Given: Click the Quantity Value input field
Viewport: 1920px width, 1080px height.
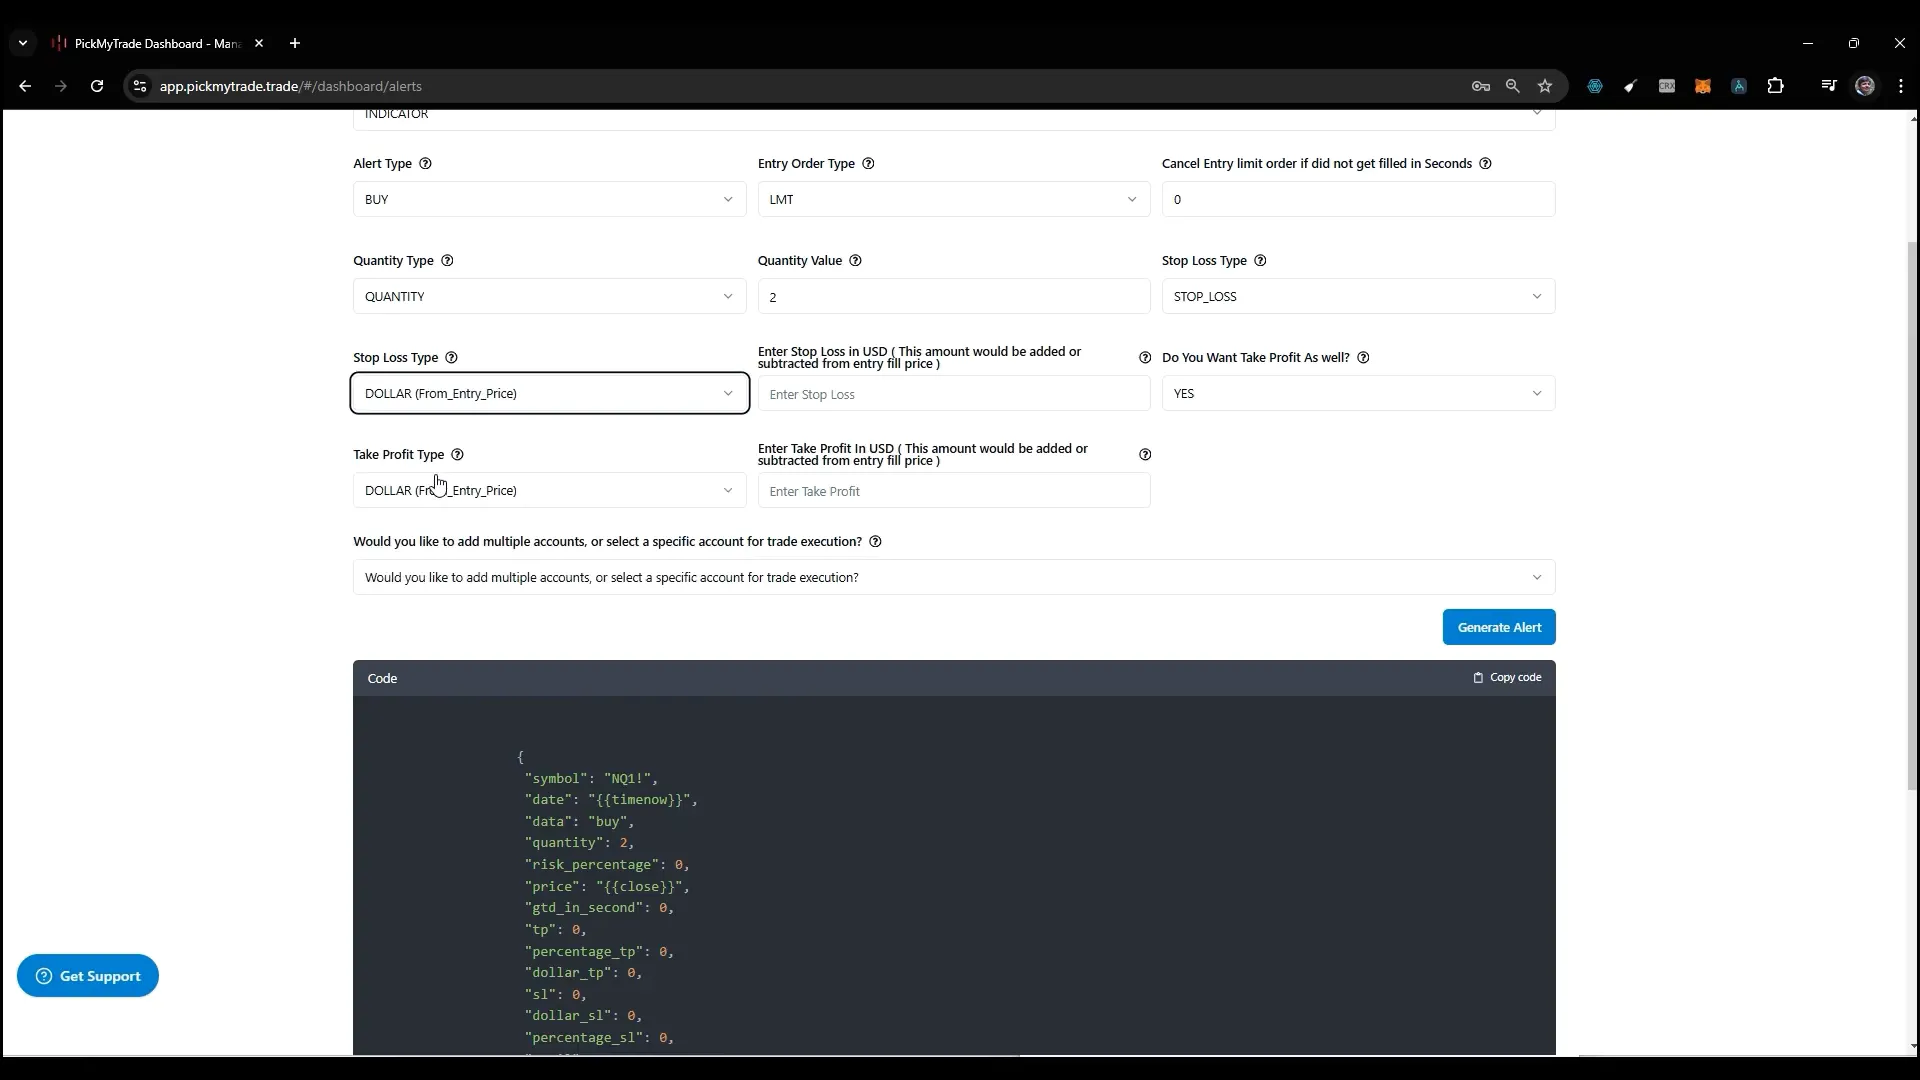Looking at the screenshot, I should [x=953, y=296].
